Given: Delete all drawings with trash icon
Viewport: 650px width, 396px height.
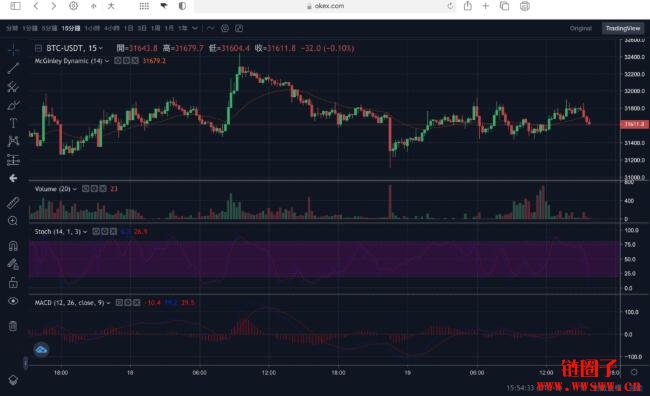Looking at the screenshot, I should (x=13, y=326).
